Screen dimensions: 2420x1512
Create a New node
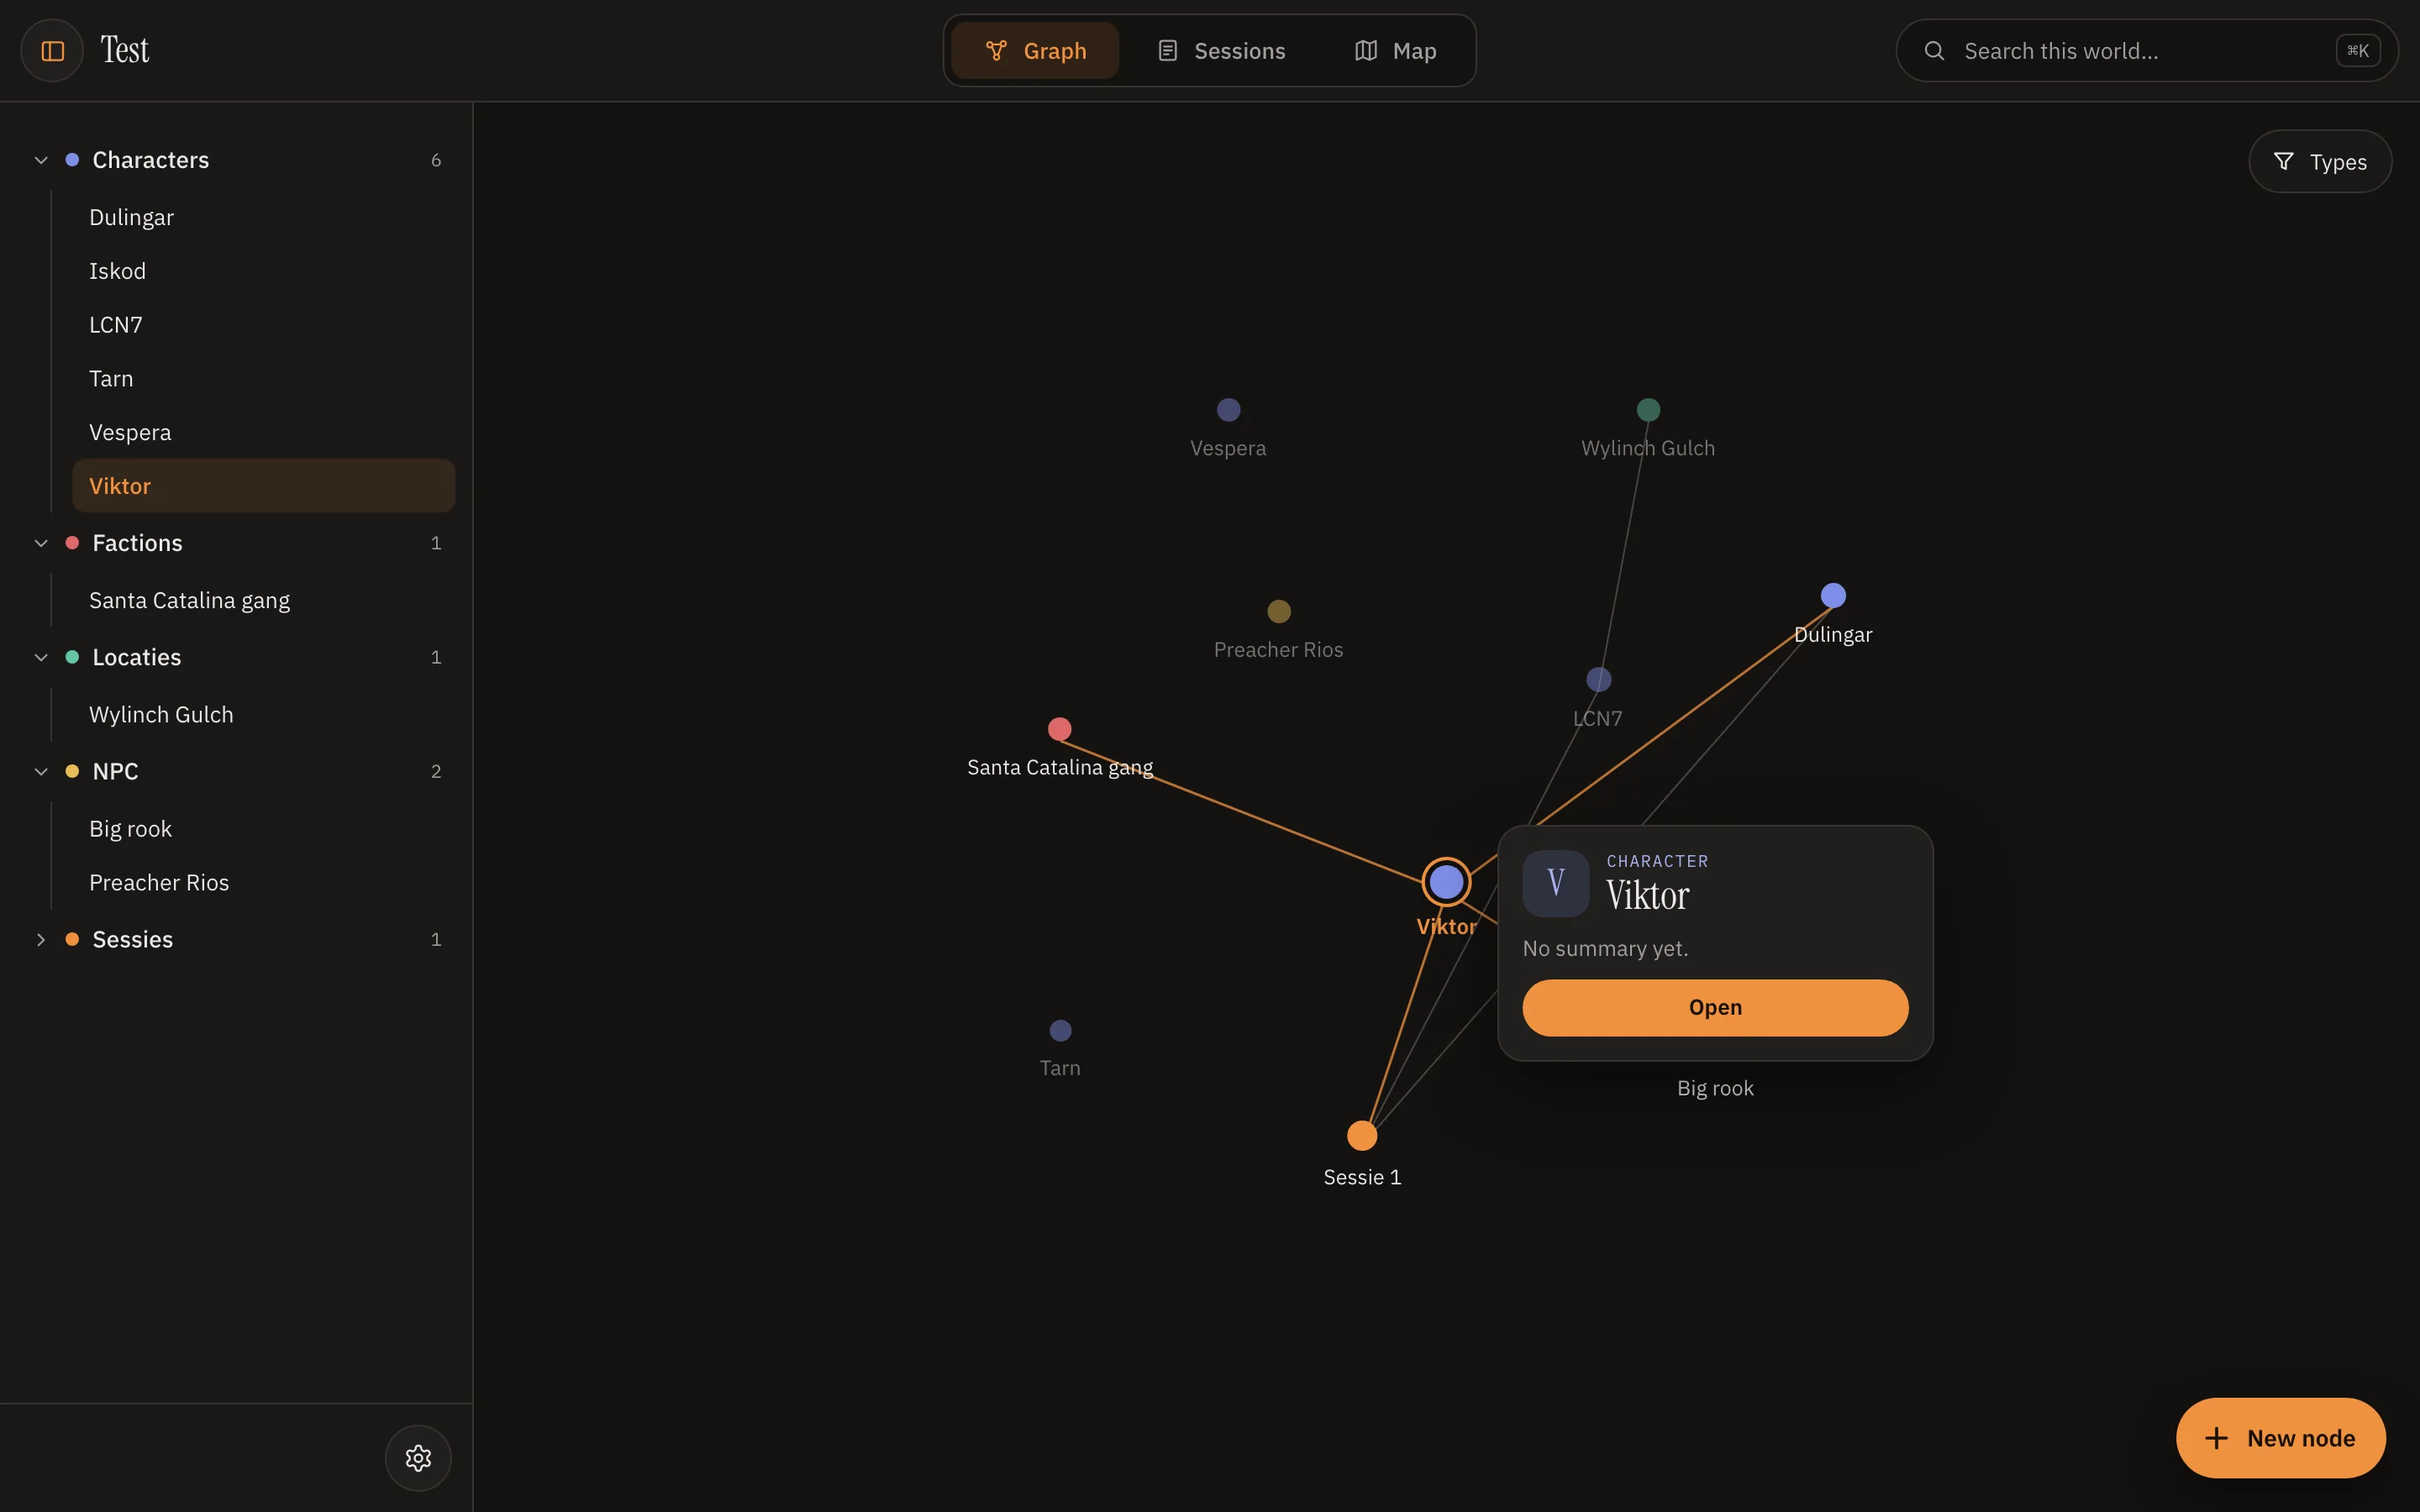click(x=2280, y=1438)
